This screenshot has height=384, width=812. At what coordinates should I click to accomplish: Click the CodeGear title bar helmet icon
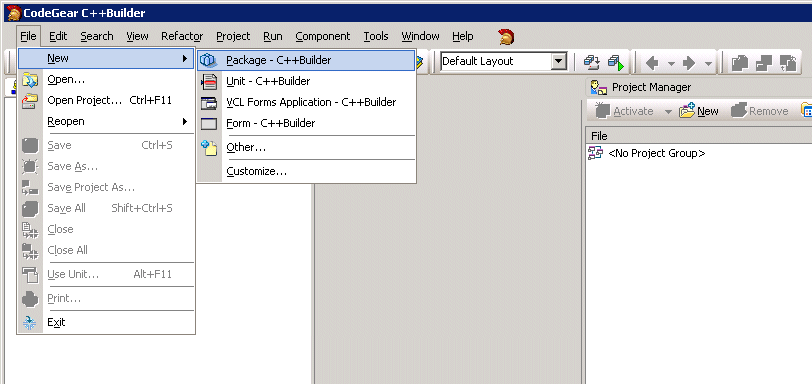14,13
